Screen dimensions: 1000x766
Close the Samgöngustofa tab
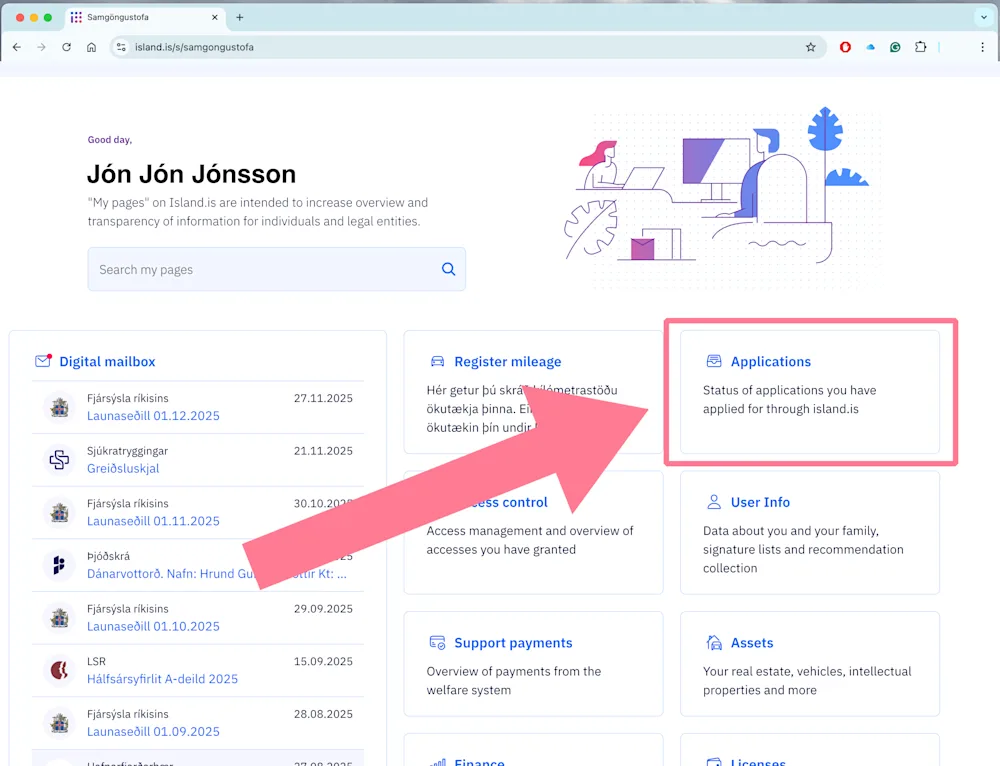click(215, 18)
